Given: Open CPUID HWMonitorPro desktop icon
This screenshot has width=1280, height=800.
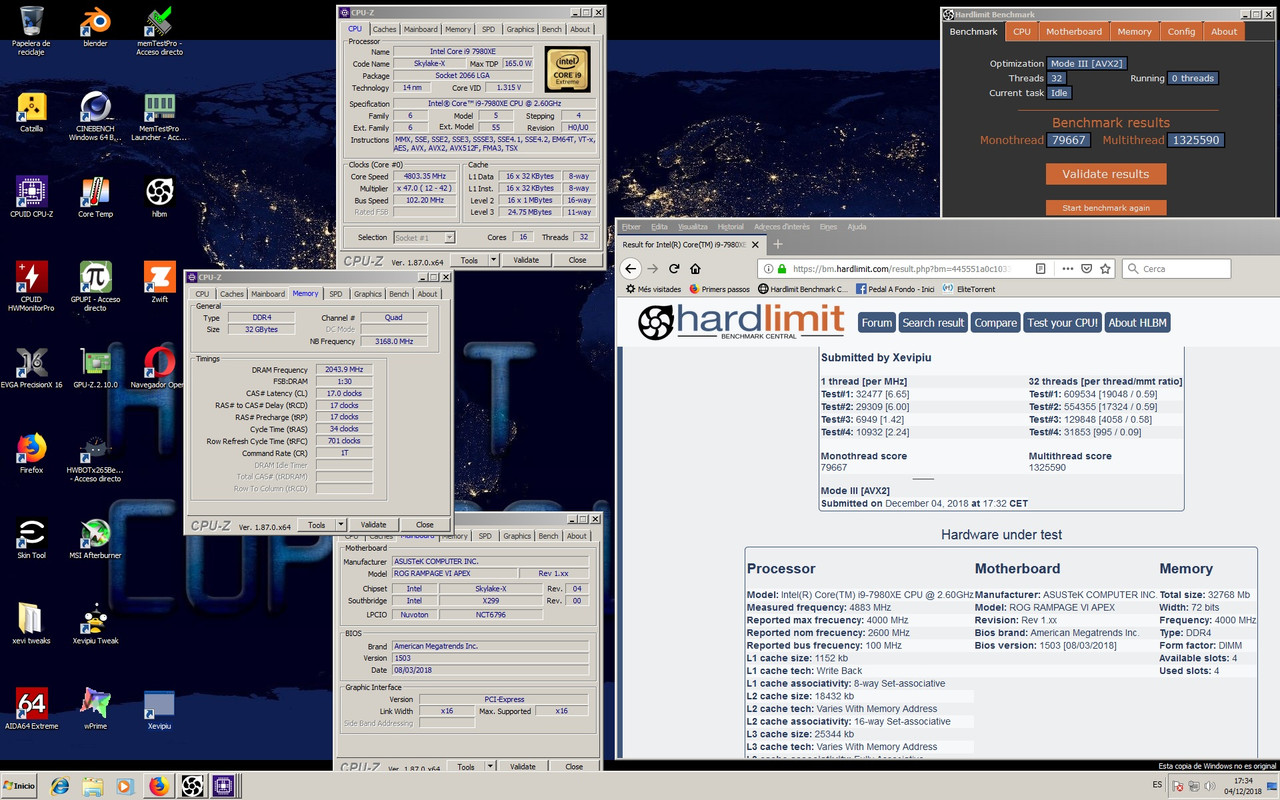Looking at the screenshot, I should tap(32, 286).
